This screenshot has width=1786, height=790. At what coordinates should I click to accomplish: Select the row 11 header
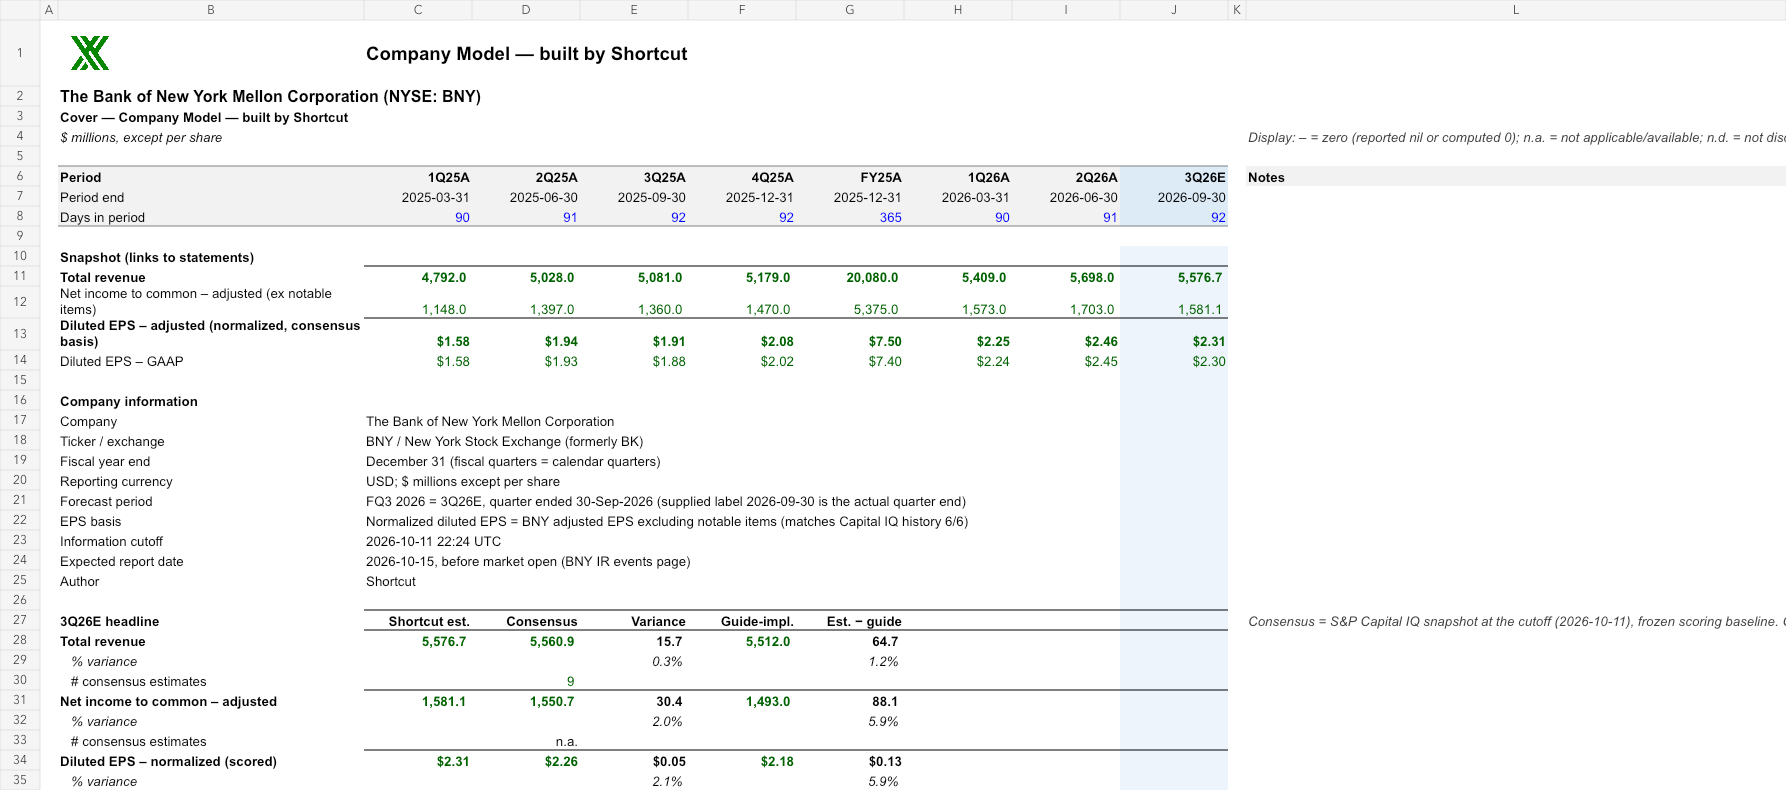coord(20,276)
